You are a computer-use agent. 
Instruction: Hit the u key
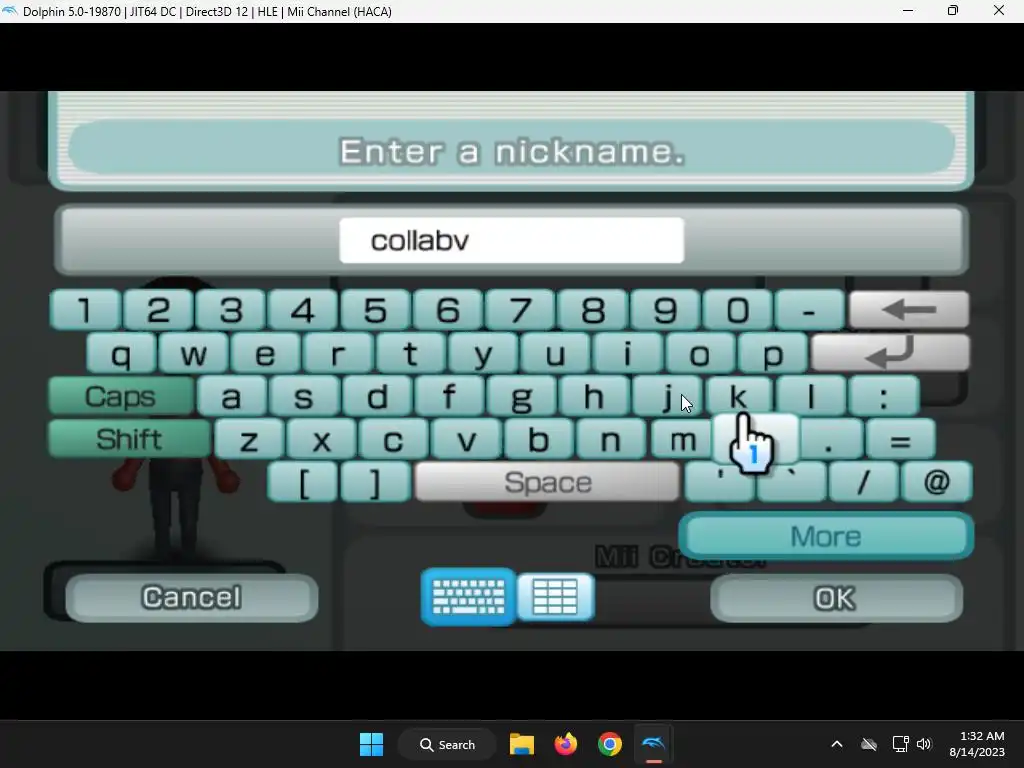[556, 353]
